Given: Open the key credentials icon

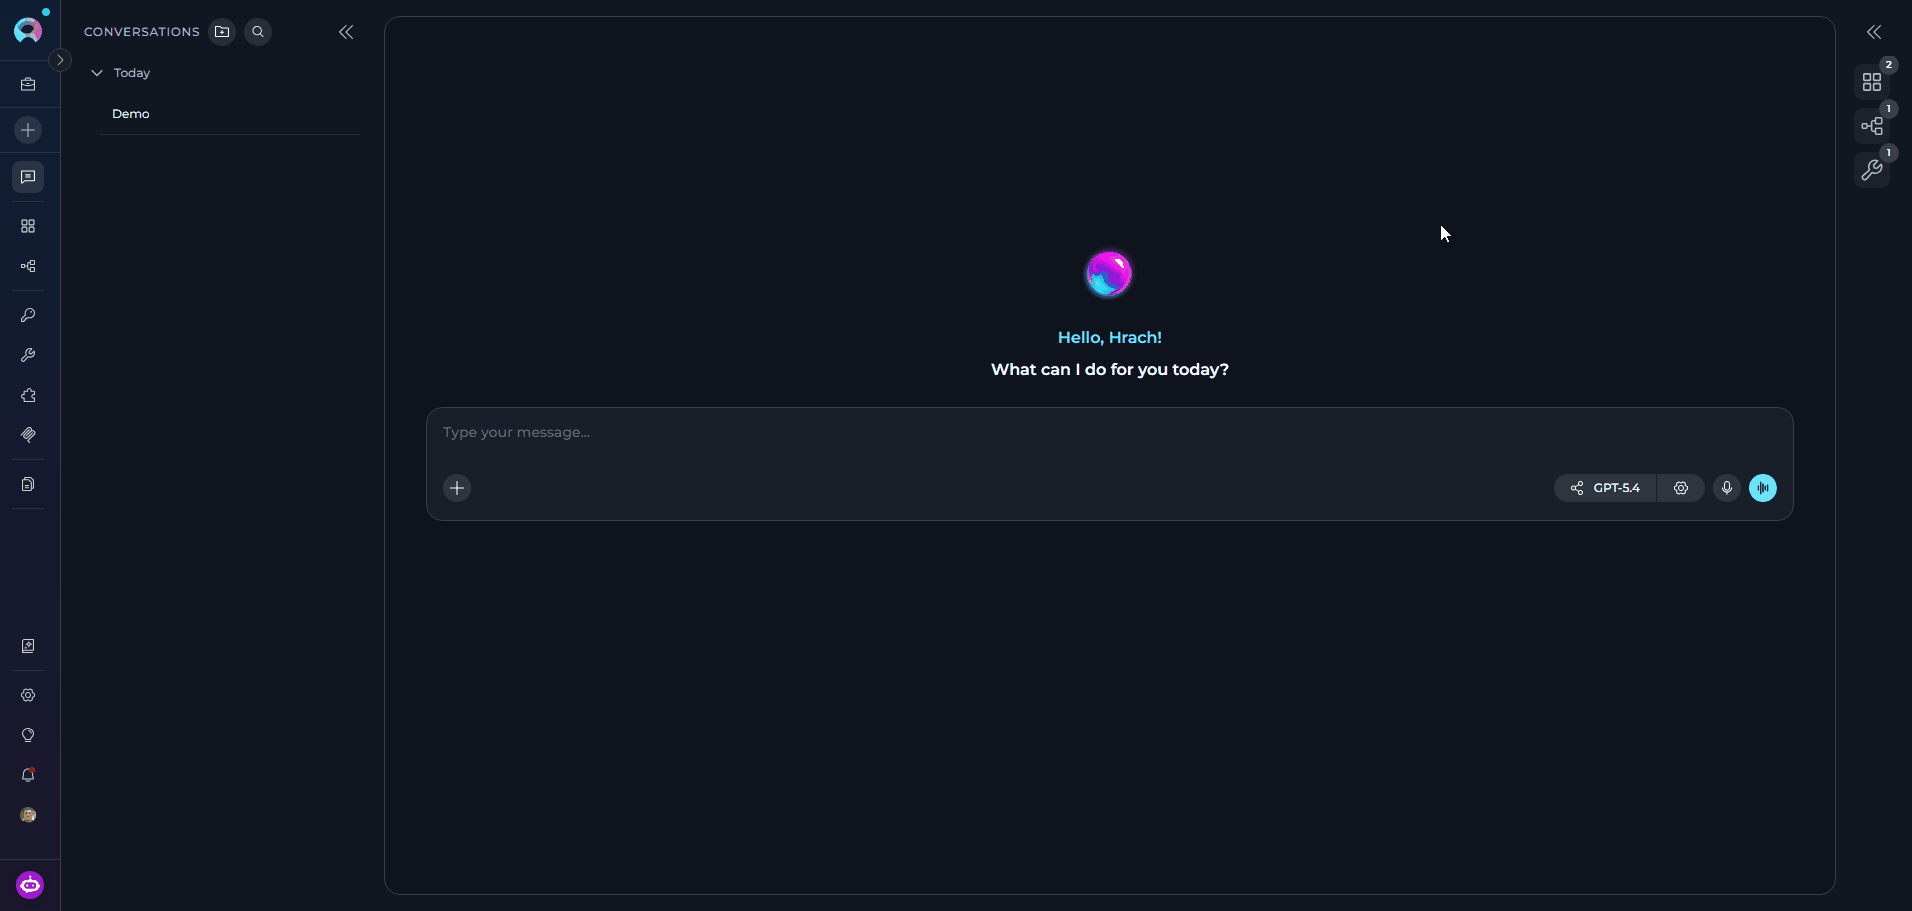Looking at the screenshot, I should click(28, 315).
